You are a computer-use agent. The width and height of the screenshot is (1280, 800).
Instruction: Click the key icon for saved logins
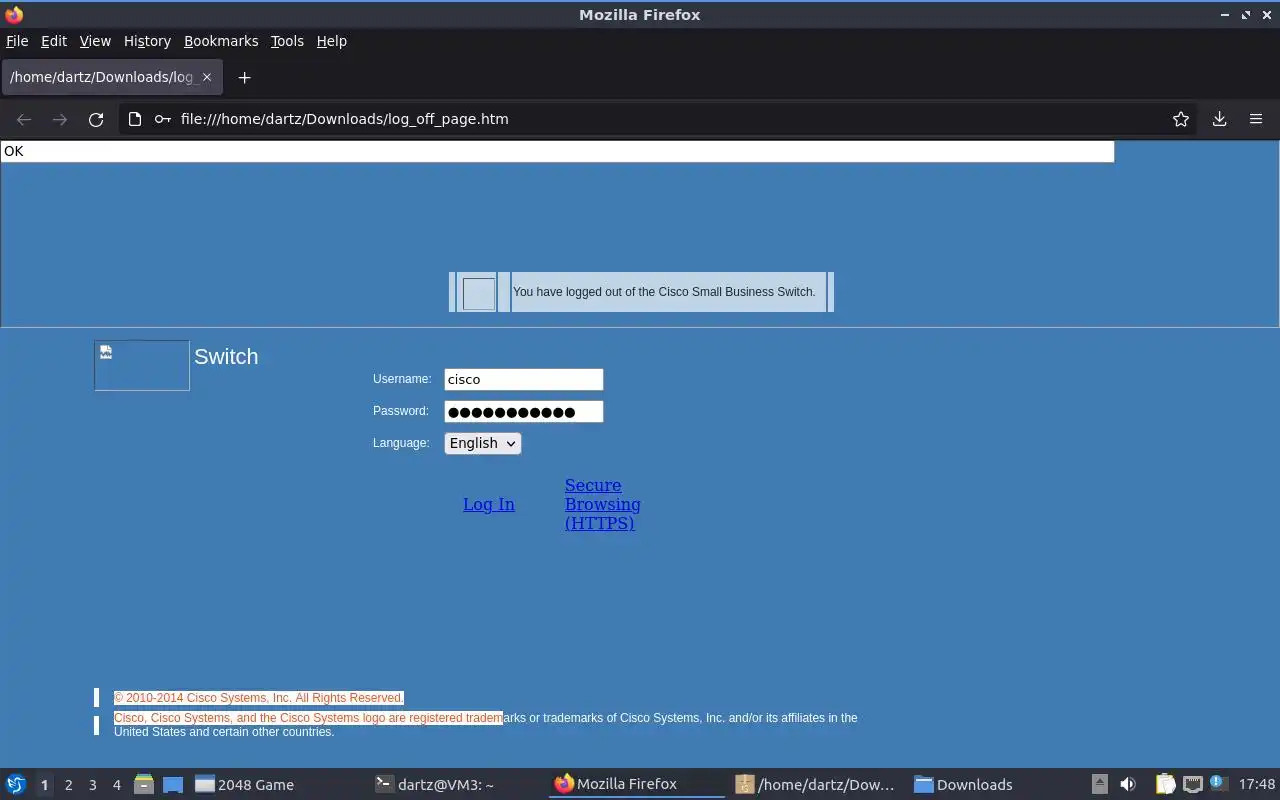point(162,119)
